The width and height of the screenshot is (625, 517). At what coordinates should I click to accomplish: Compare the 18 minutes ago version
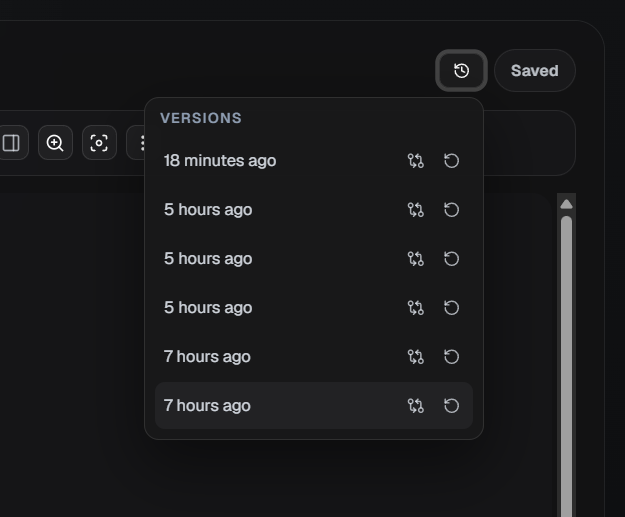pyautogui.click(x=415, y=161)
